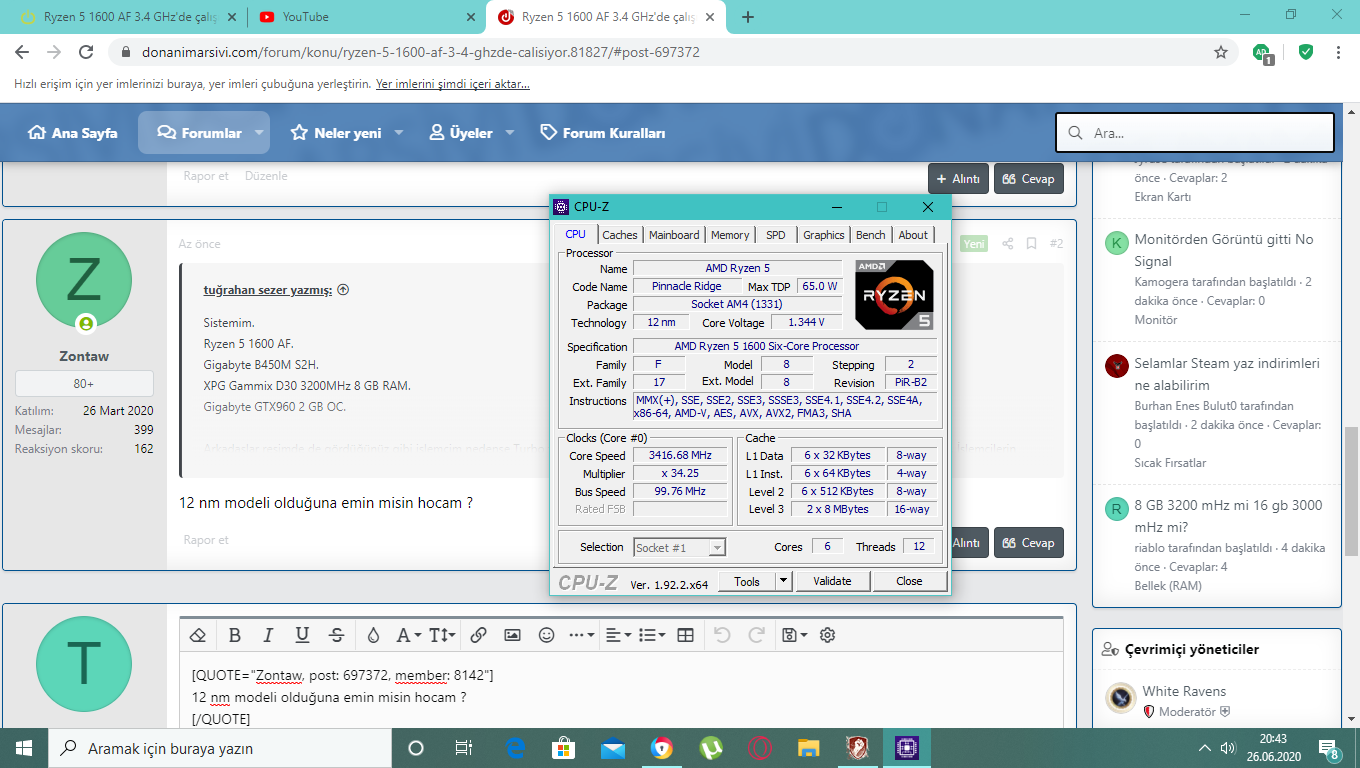Click the insert table icon in editor
Screen dimensions: 1360x768
tap(685, 635)
